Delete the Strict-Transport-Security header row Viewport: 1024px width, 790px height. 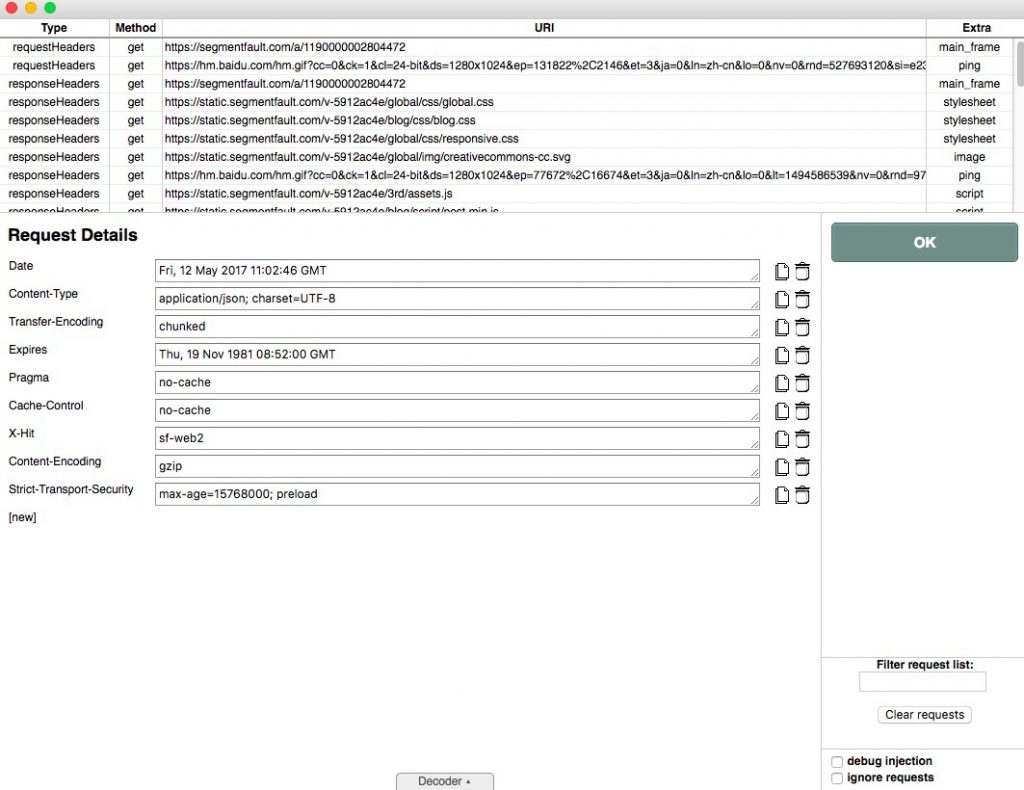(802, 495)
